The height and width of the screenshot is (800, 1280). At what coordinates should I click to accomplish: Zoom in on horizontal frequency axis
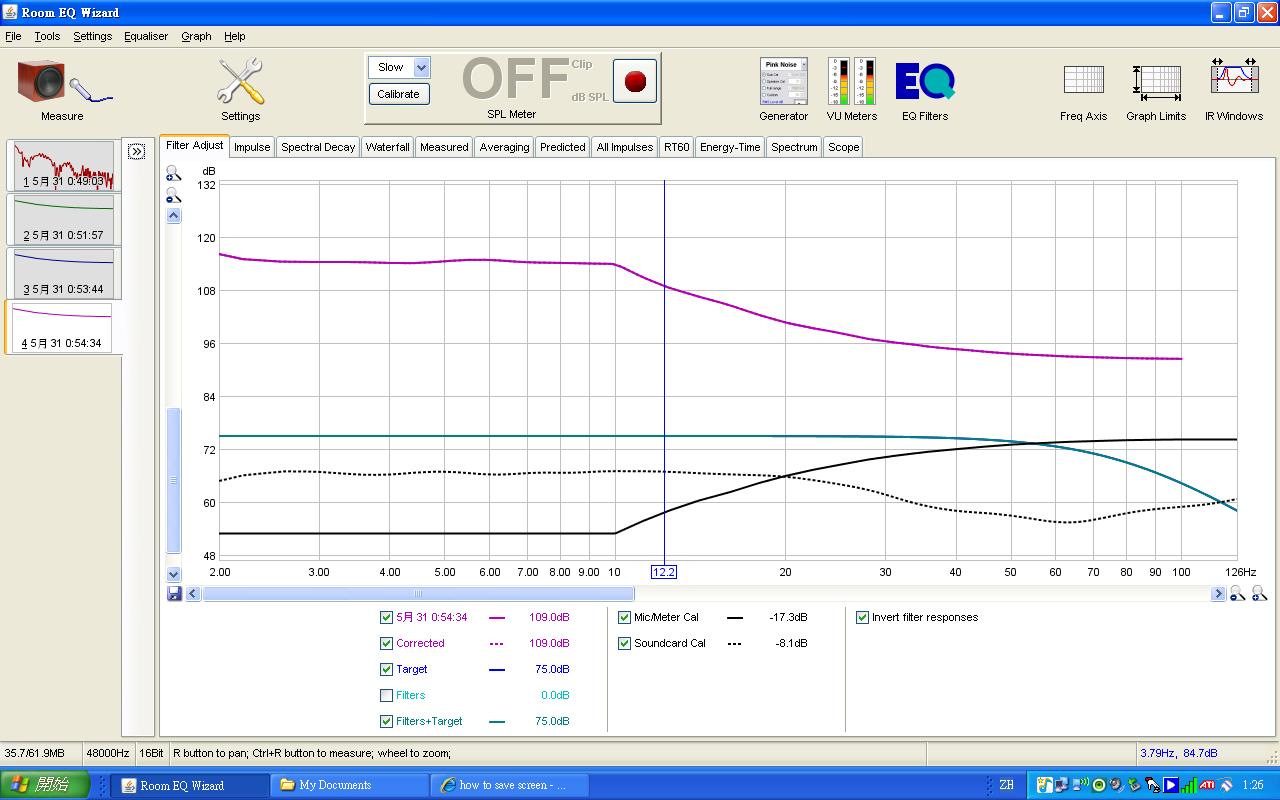(1259, 594)
